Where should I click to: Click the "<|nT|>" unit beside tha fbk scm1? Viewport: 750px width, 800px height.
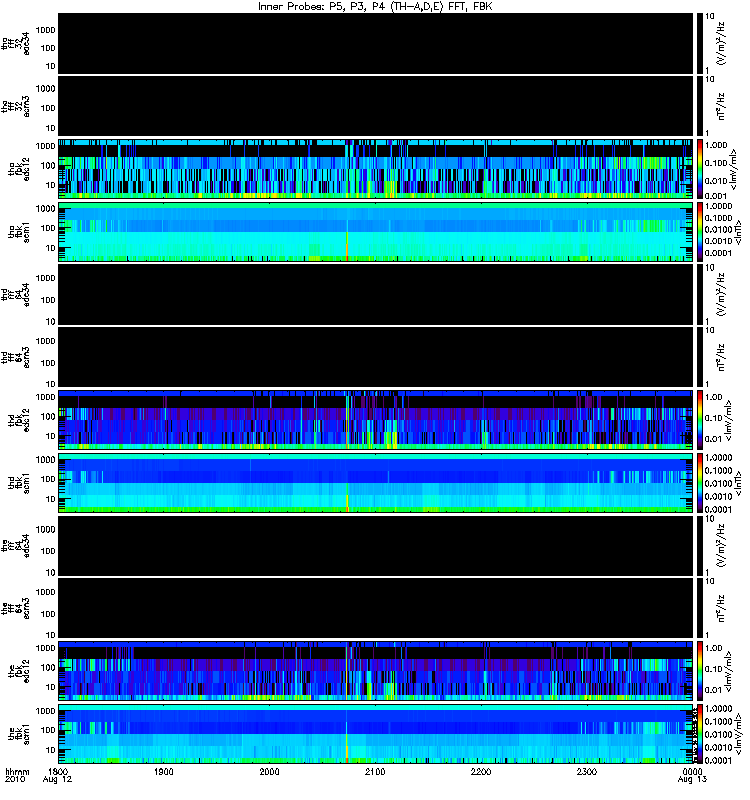click(738, 232)
